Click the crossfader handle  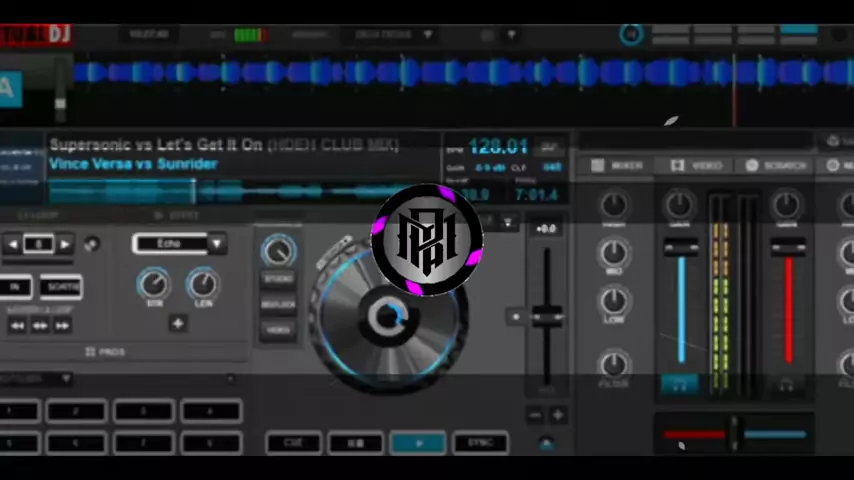[733, 433]
